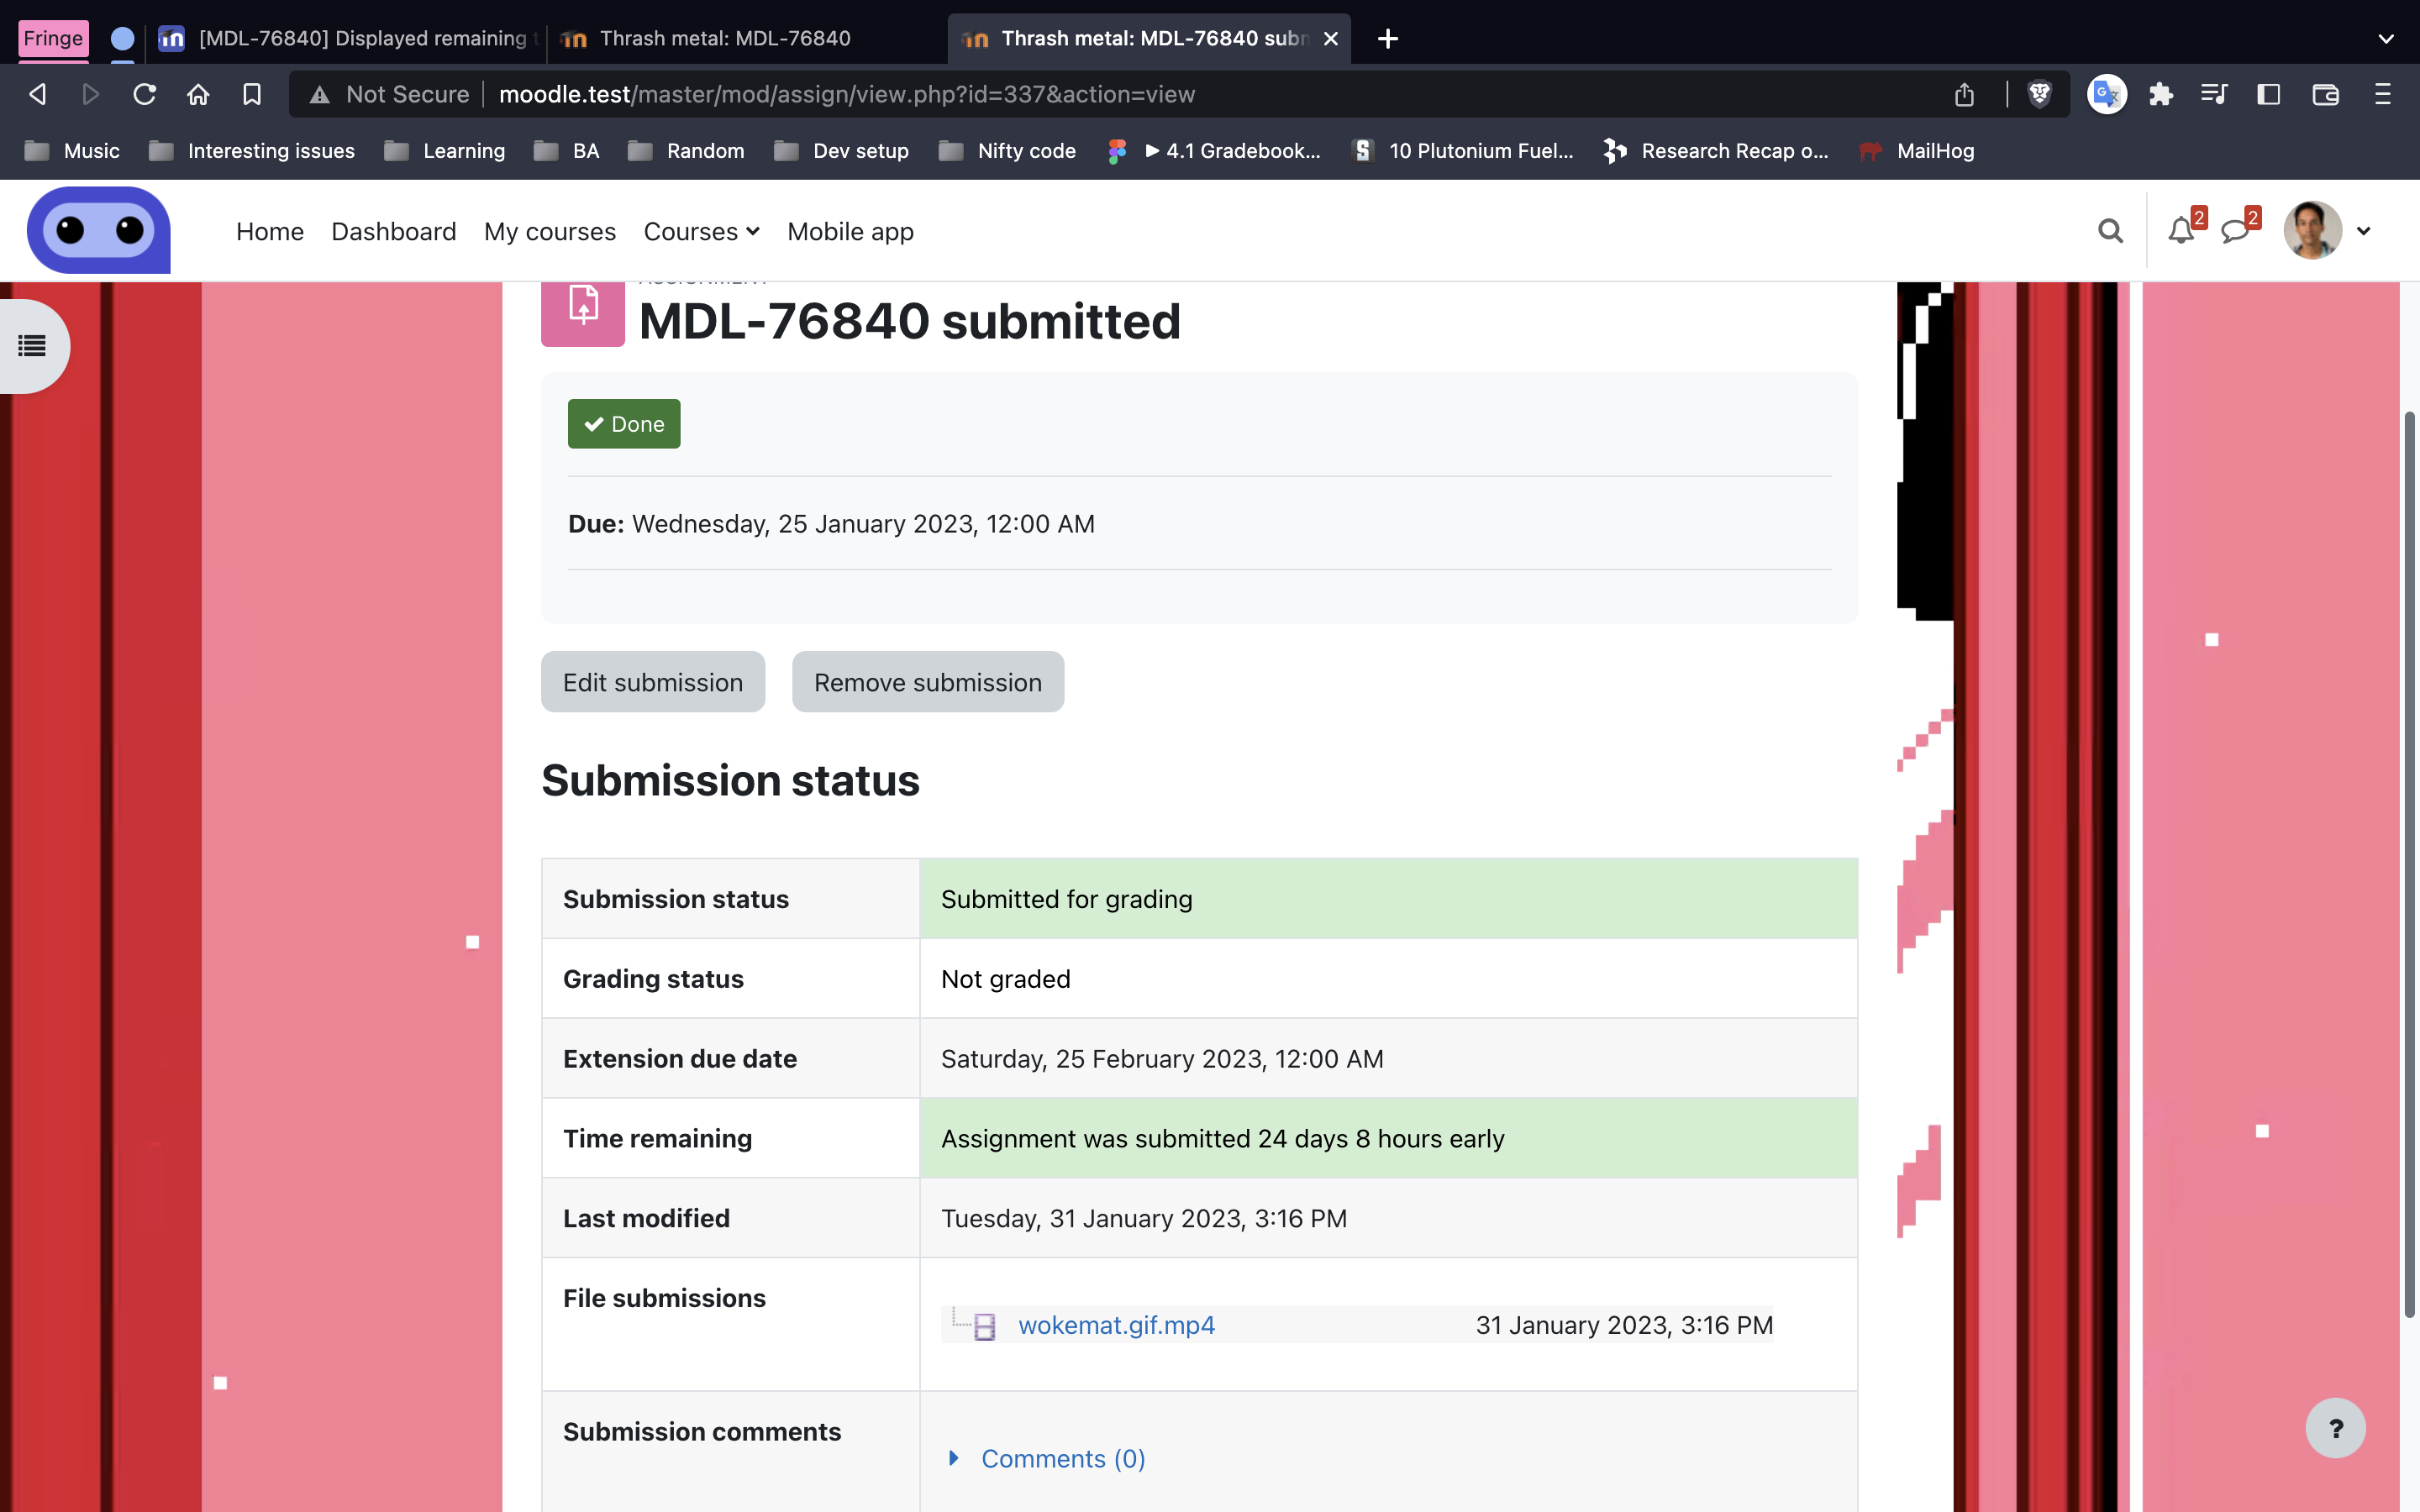Open the Nifty code bookmark folder
This screenshot has width=2420, height=1512.
point(1008,151)
